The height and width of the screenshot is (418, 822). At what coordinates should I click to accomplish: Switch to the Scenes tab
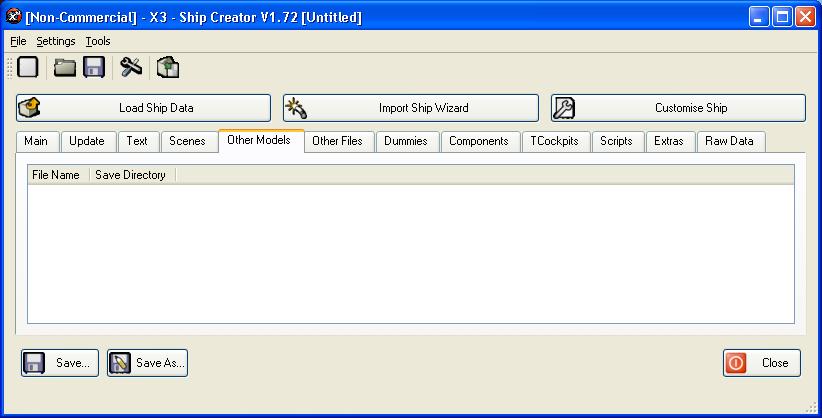(189, 141)
